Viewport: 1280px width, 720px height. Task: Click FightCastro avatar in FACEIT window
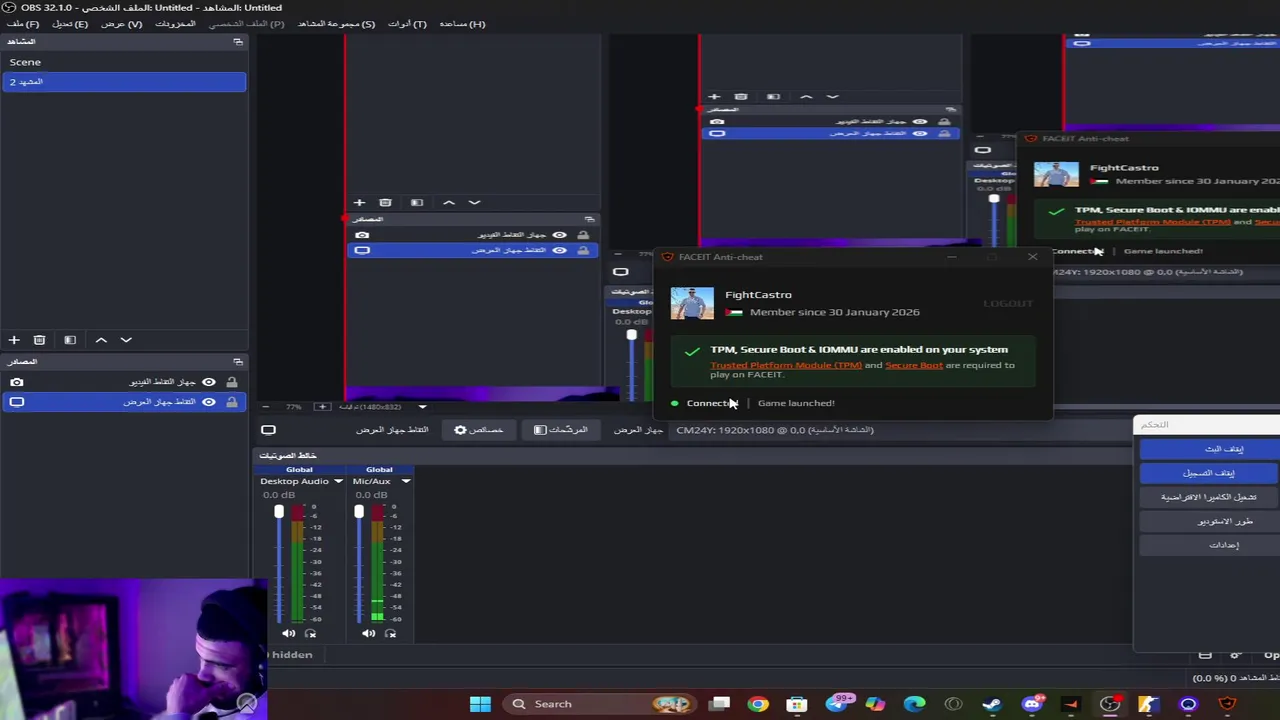point(692,303)
